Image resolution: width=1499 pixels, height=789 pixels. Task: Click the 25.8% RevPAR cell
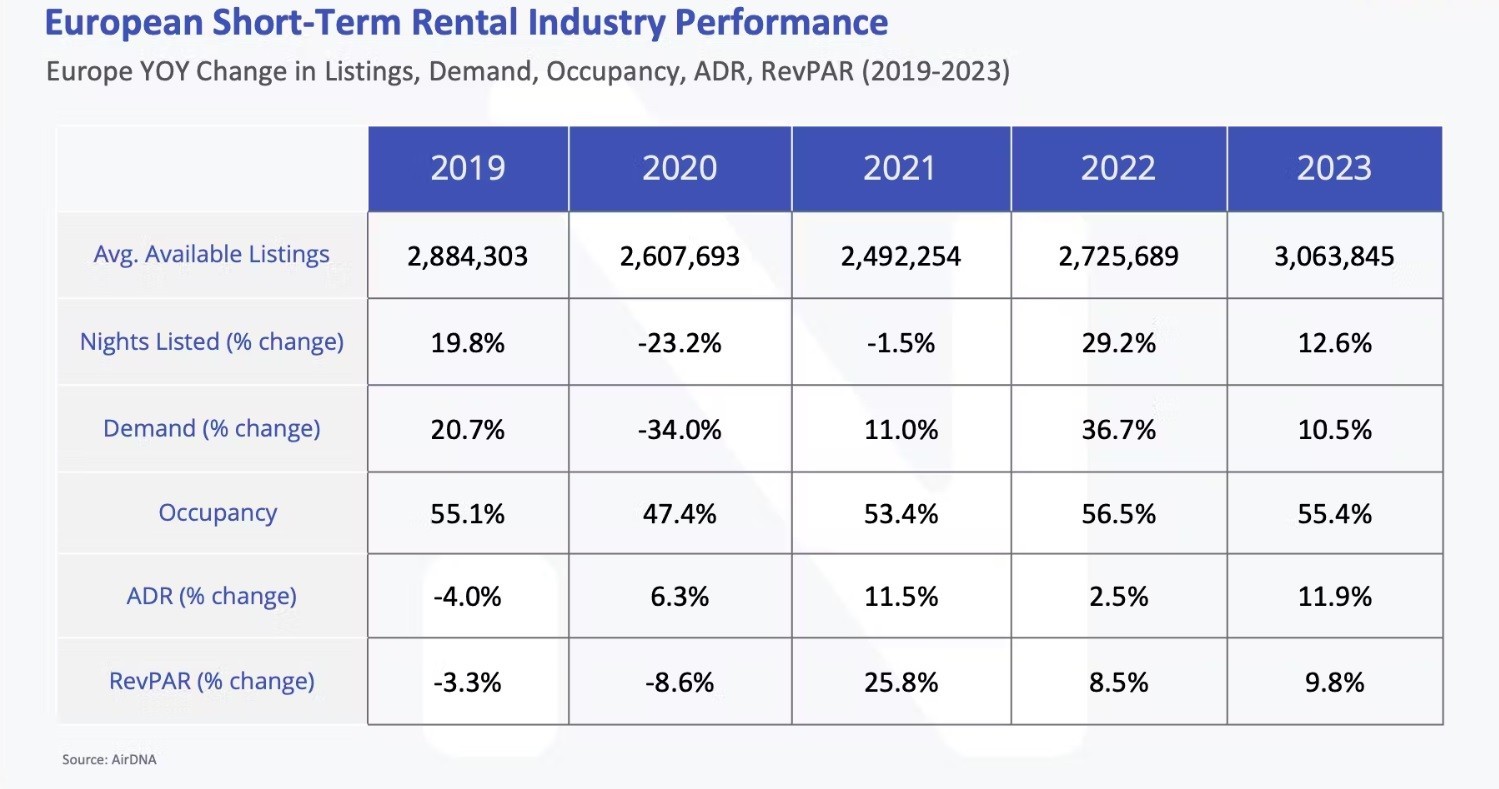pos(900,683)
